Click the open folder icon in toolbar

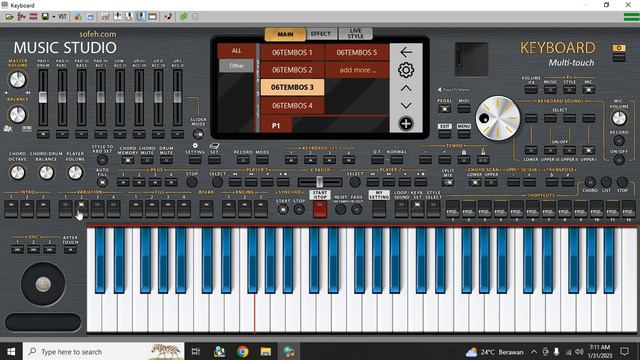(x=9, y=17)
